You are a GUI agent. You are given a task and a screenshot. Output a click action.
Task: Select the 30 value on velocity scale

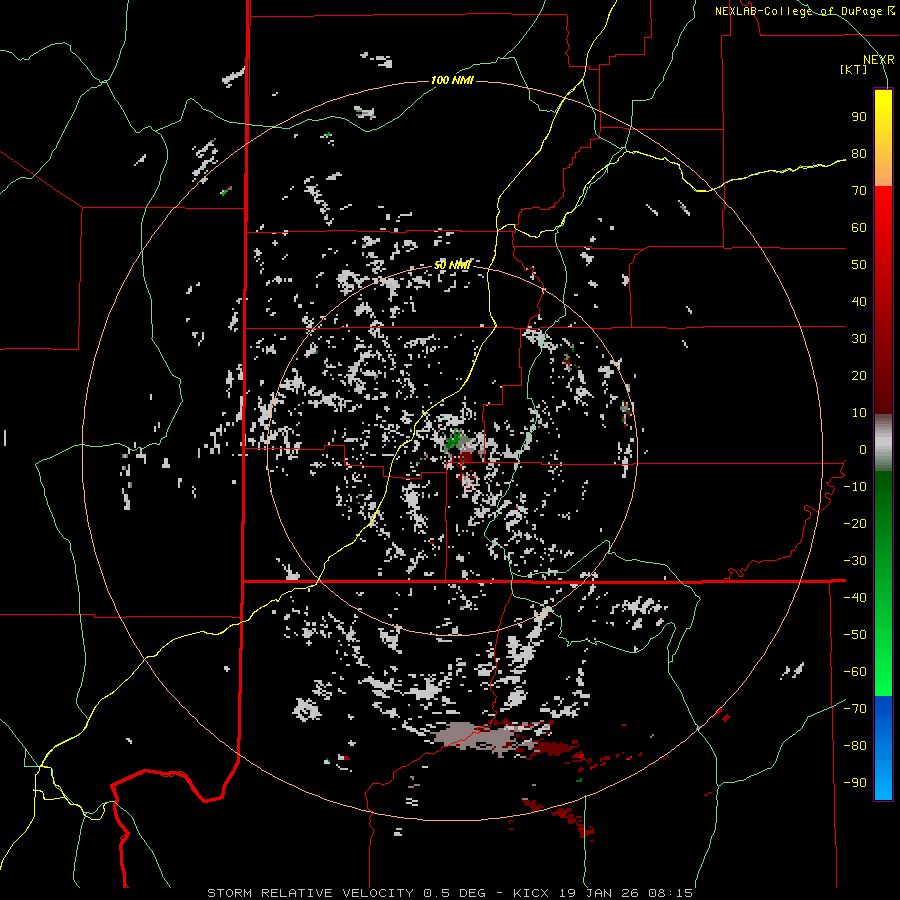[859, 339]
